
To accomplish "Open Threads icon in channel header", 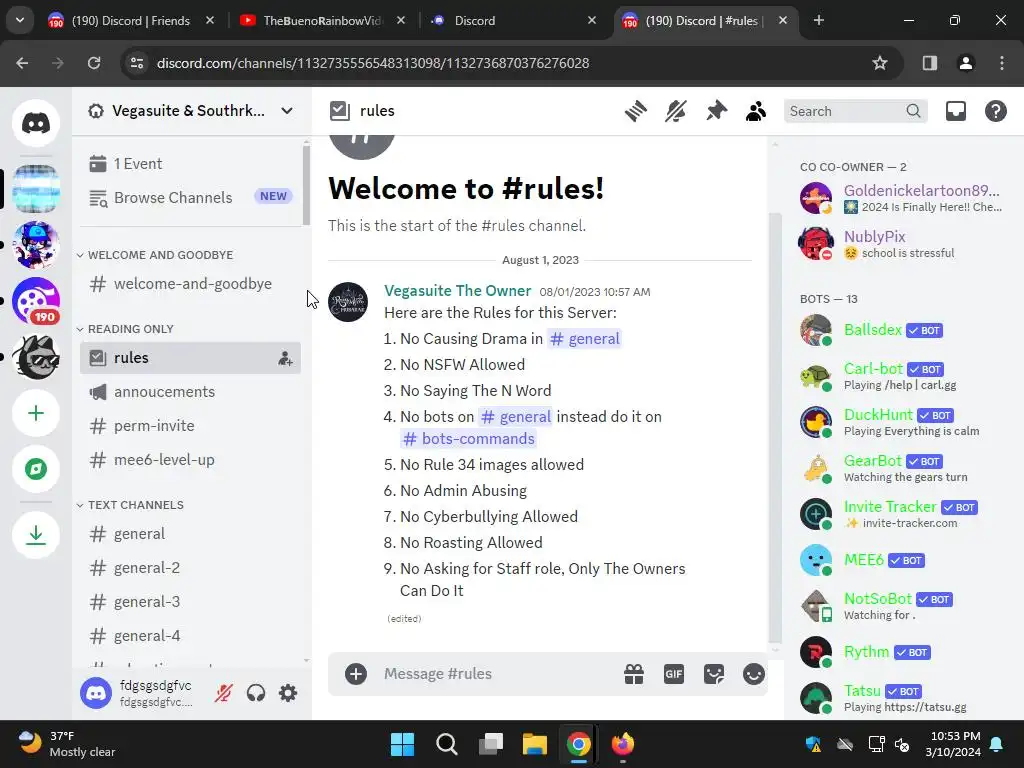I will 635,111.
